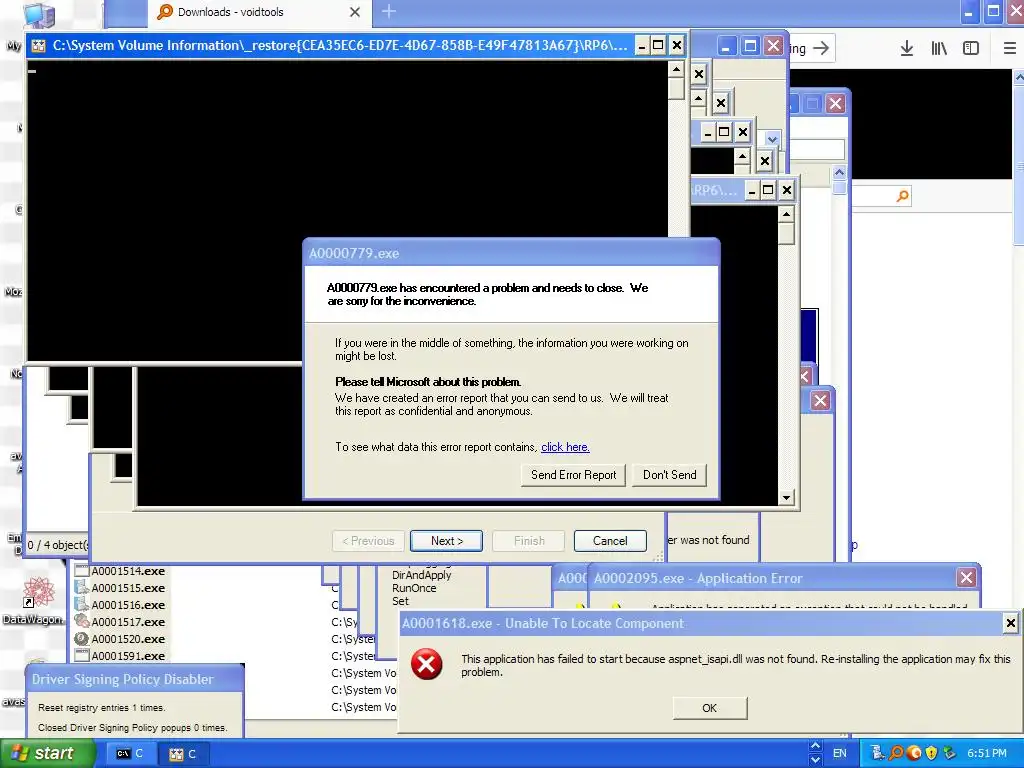Click the first system tray computer icon
1024x768 pixels.
tap(878, 753)
